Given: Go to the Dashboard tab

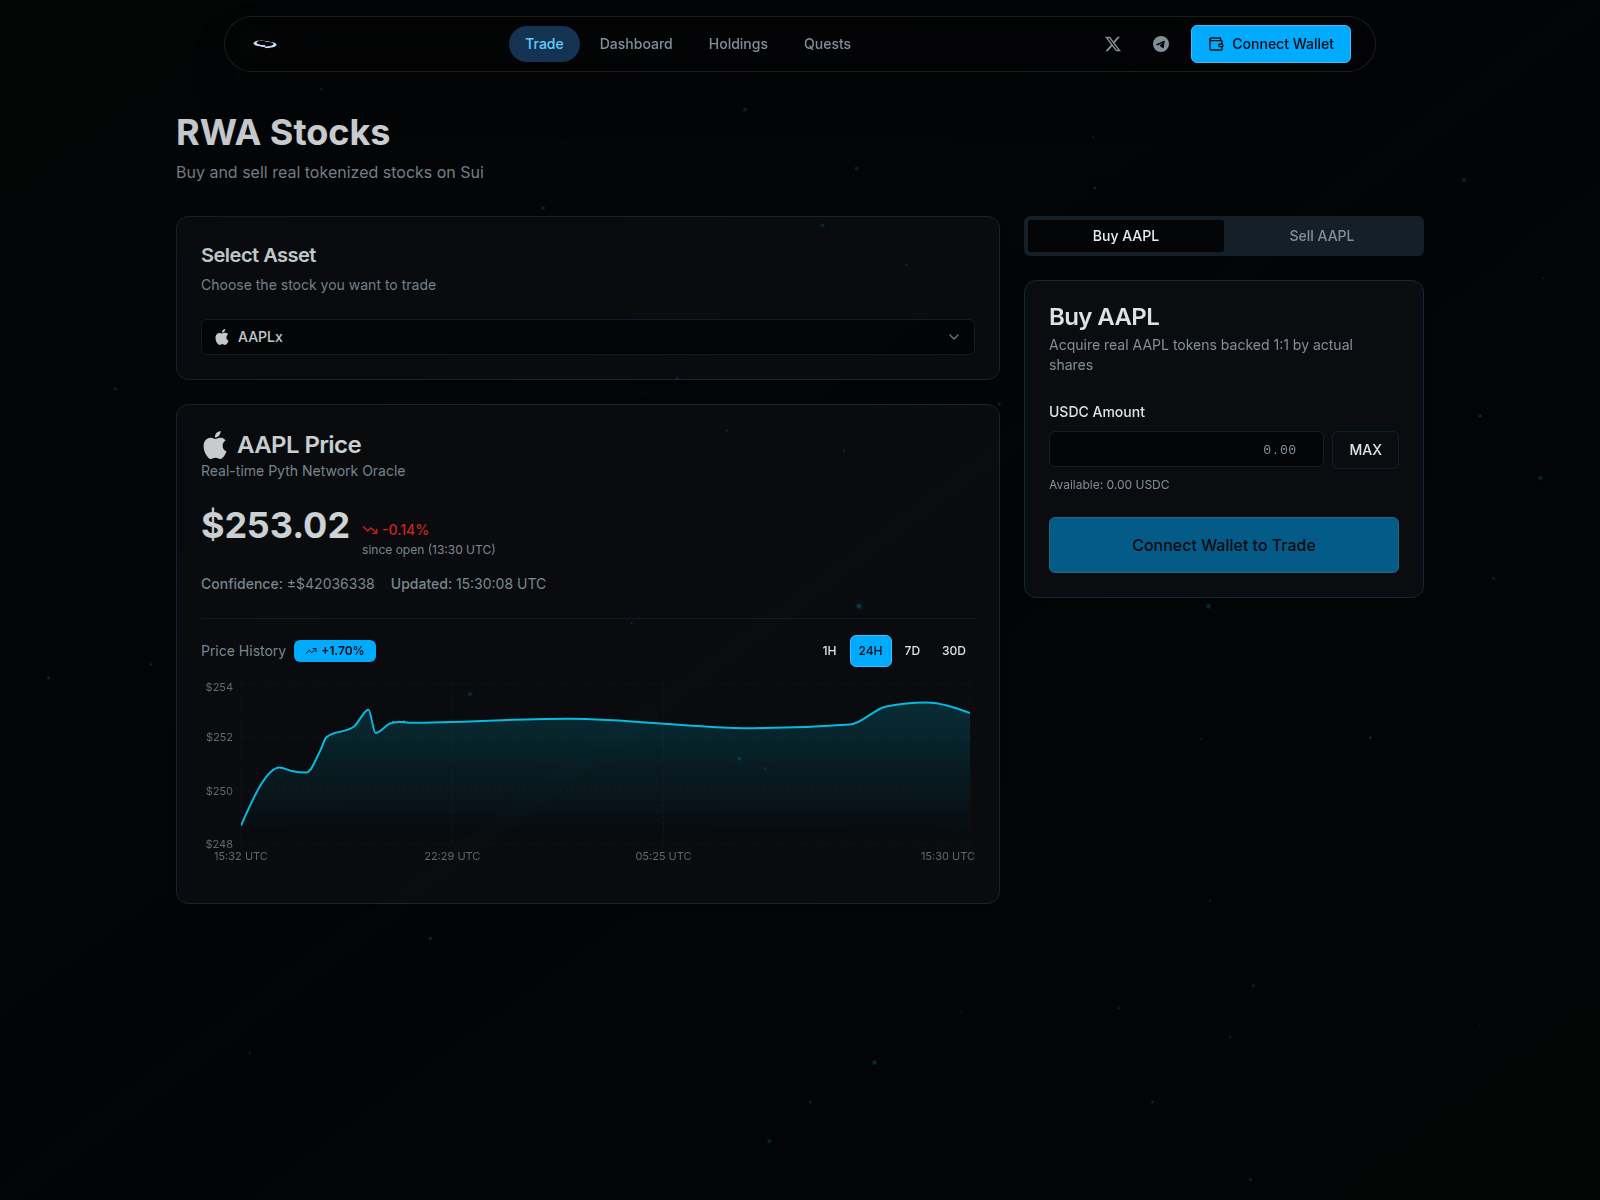Looking at the screenshot, I should pos(636,44).
